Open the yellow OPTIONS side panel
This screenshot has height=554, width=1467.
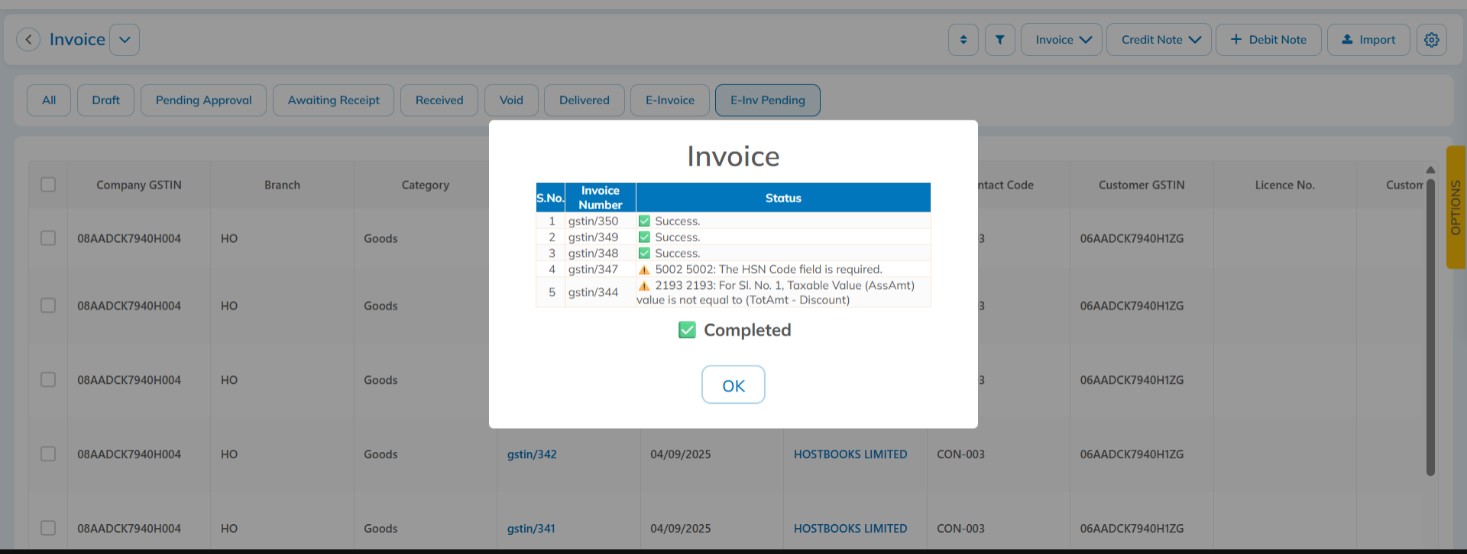pos(1455,207)
